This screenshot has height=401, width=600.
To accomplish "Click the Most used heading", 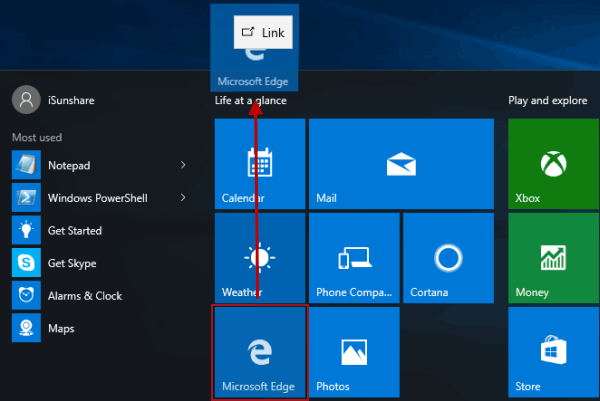I will [37, 137].
